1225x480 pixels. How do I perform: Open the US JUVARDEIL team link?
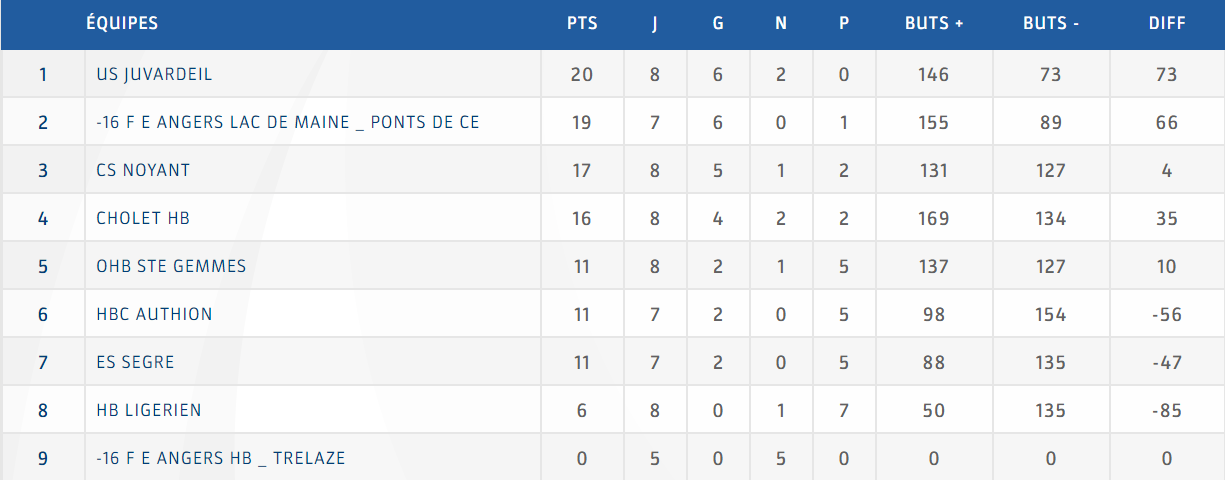click(154, 75)
